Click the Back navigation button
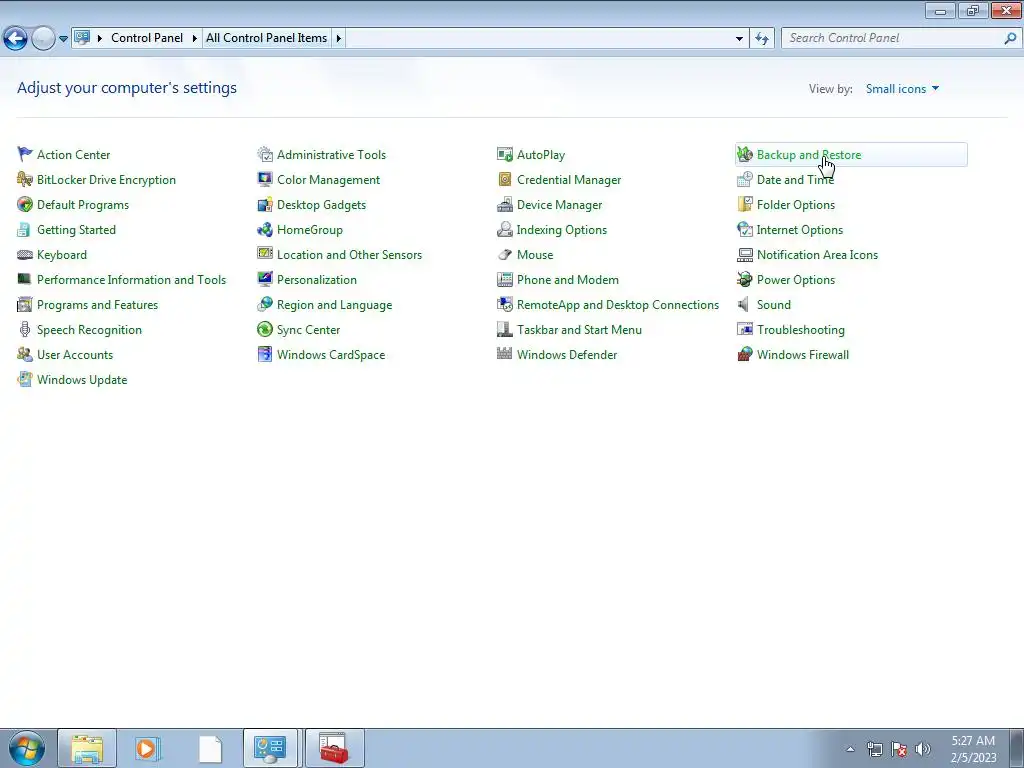Image resolution: width=1024 pixels, height=768 pixels. coord(16,39)
